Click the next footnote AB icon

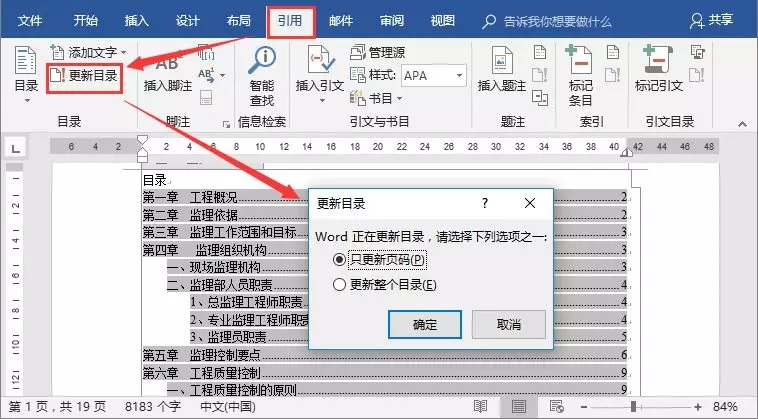click(x=206, y=74)
